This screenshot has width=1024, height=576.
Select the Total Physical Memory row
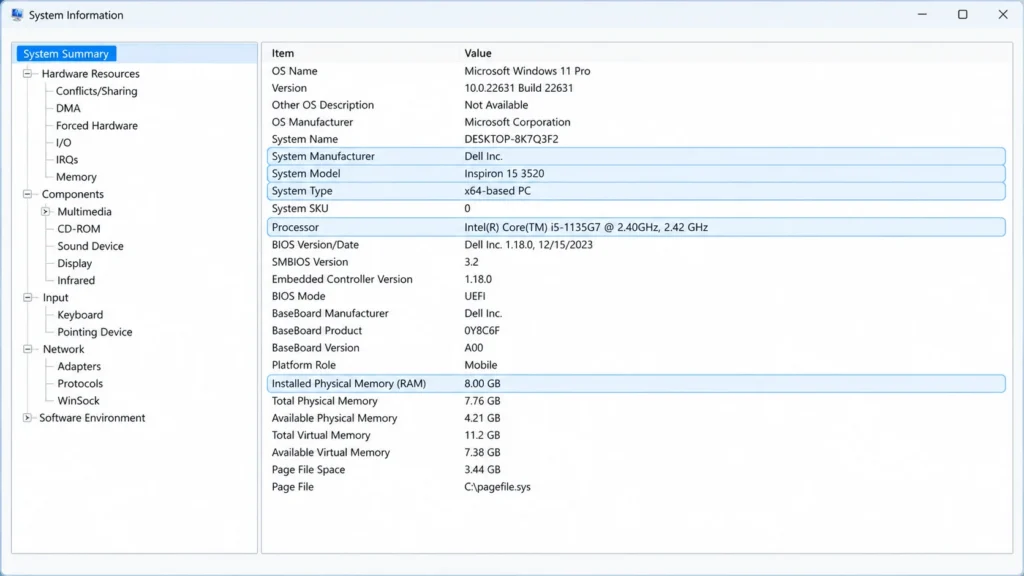636,401
